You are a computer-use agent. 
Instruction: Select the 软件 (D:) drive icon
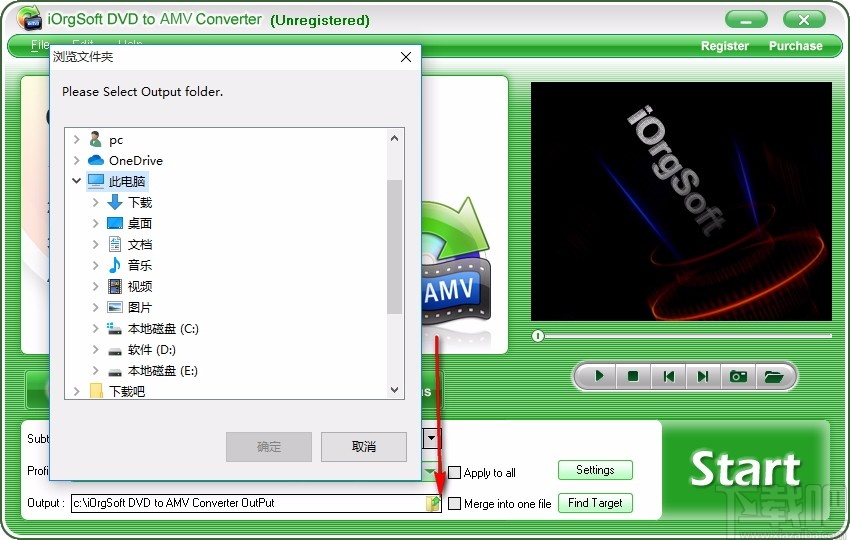click(114, 351)
